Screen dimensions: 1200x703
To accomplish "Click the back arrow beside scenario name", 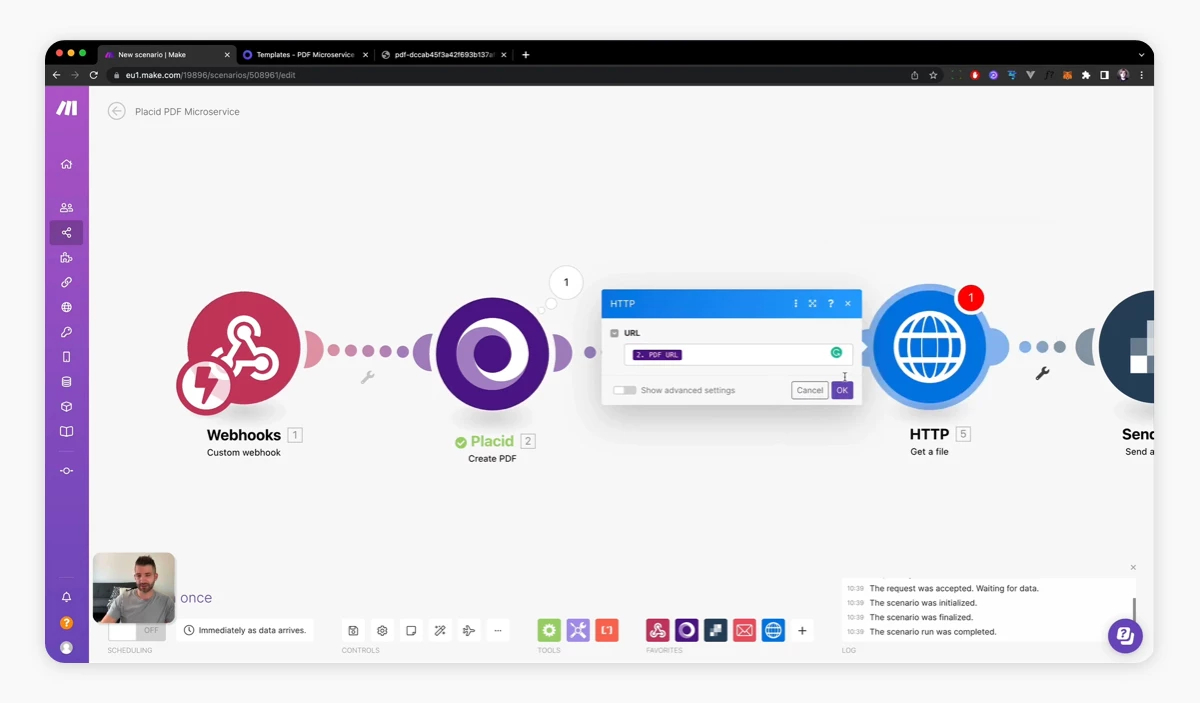I will [x=117, y=111].
